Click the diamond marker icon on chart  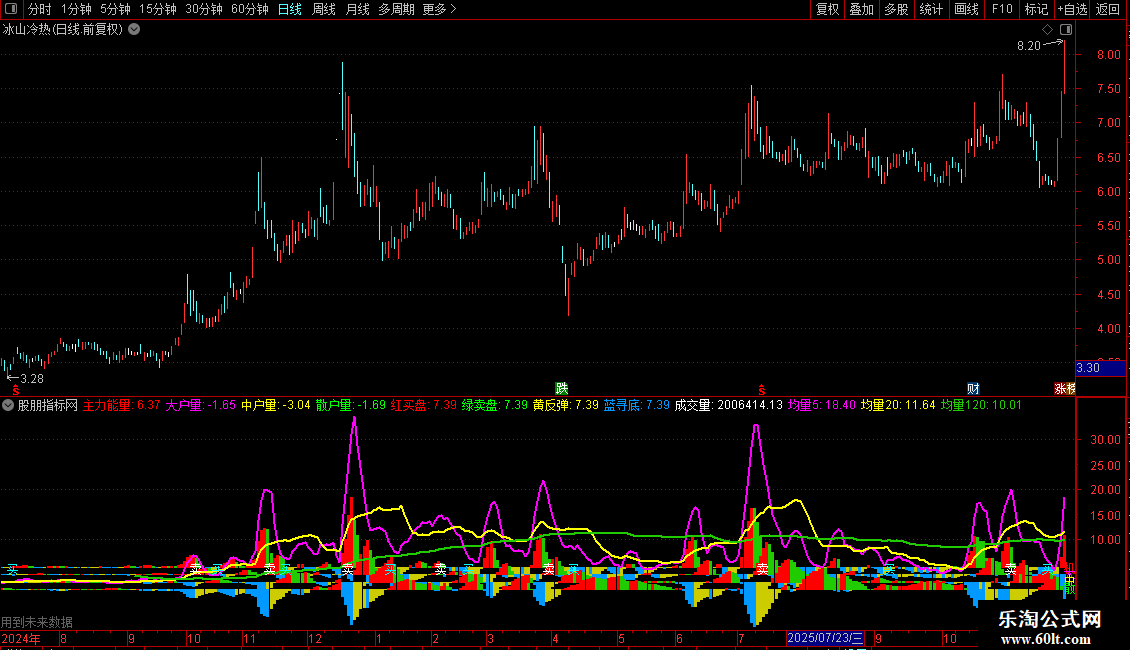click(x=1047, y=30)
